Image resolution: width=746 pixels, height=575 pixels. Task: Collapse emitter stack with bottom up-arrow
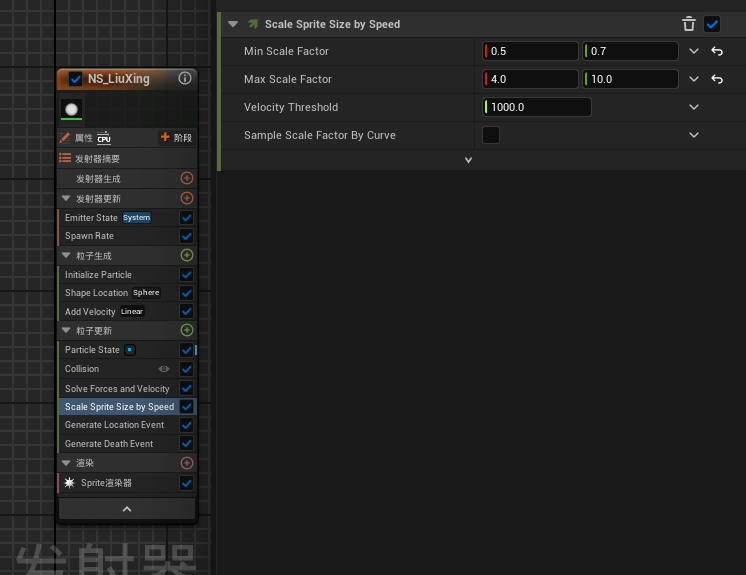click(x=127, y=509)
